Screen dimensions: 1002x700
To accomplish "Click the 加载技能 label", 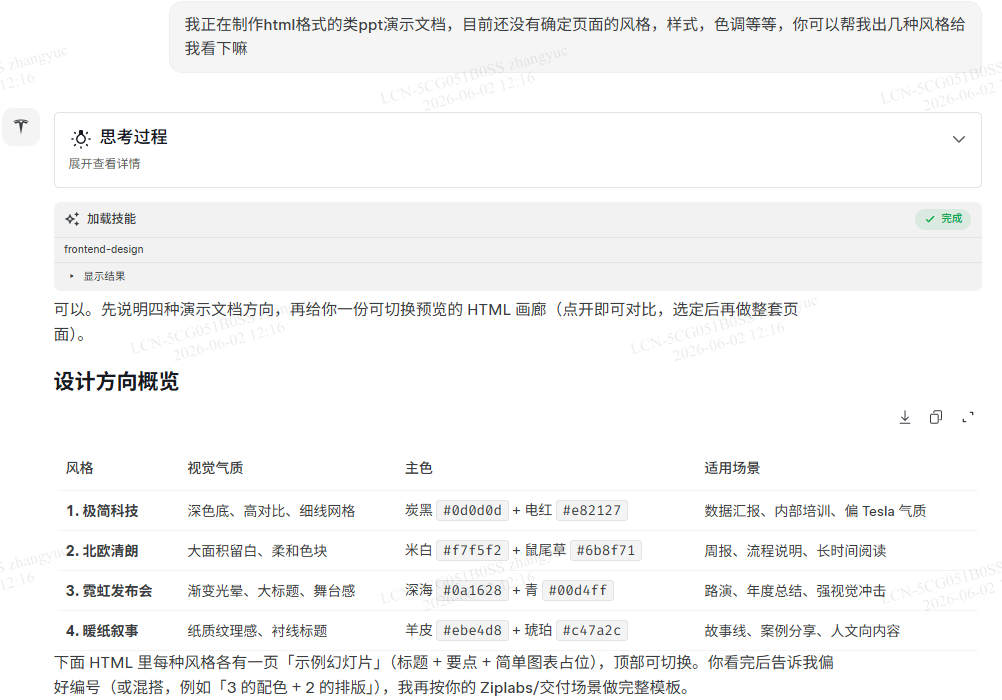I will 111,219.
